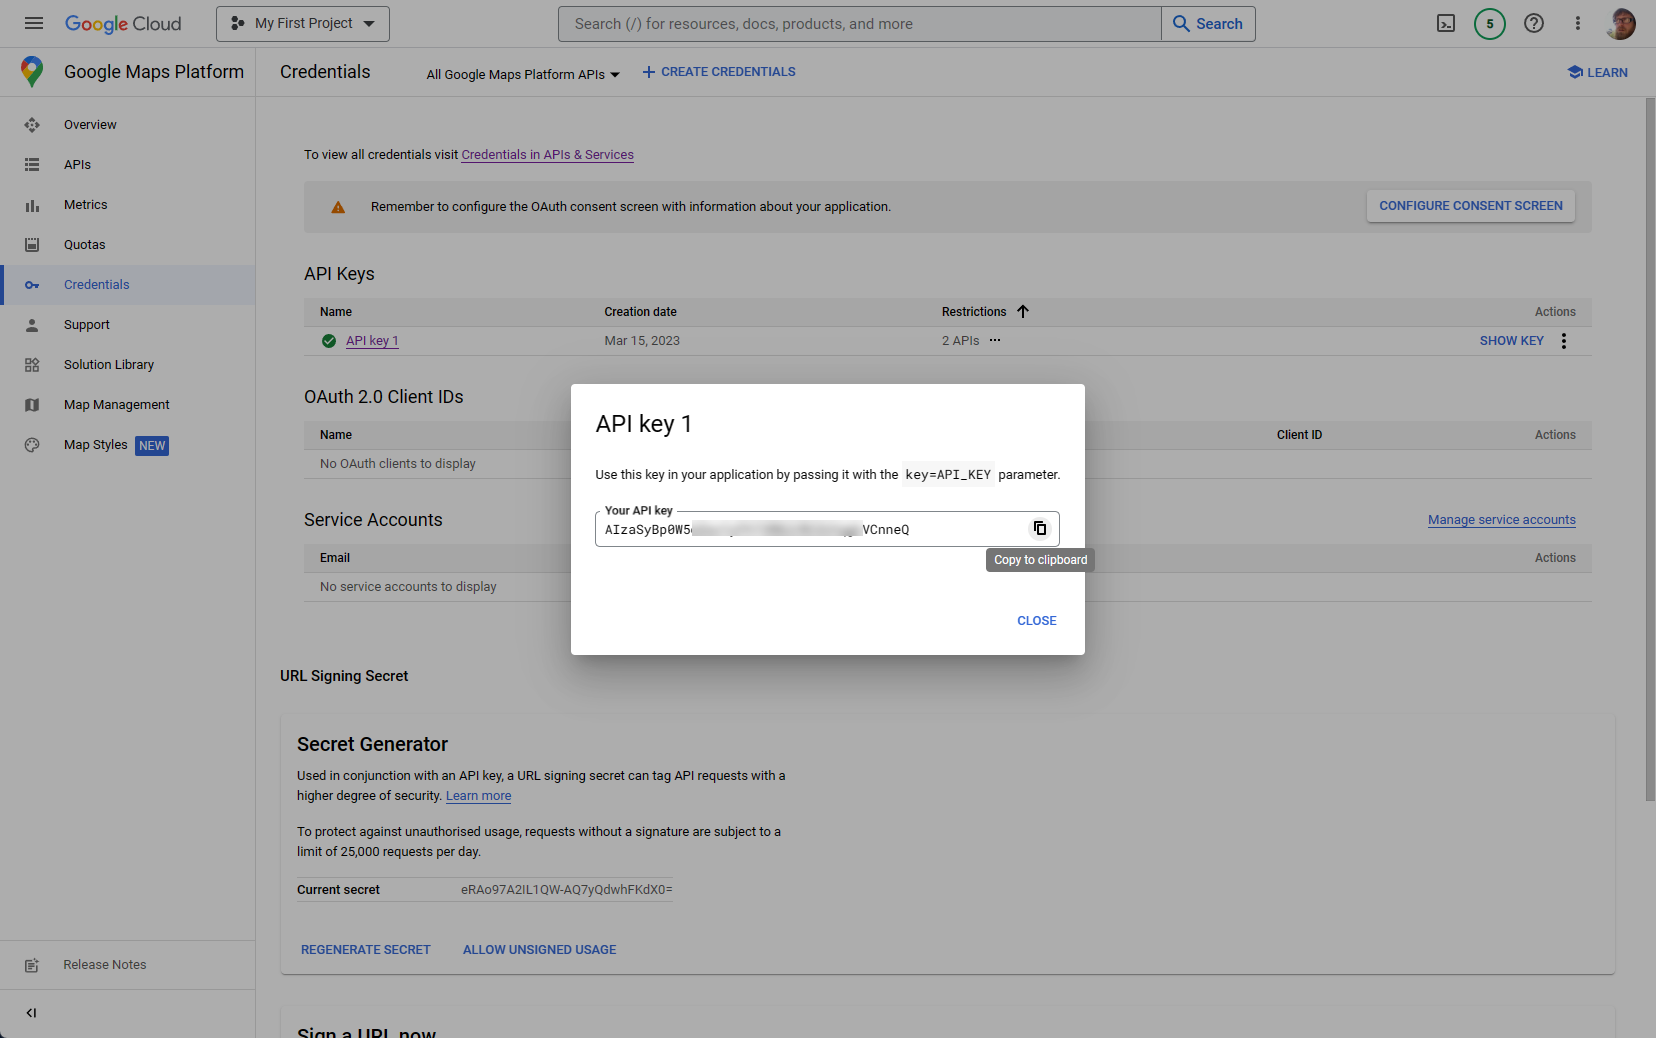
Task: Click the Quotas sidebar icon
Action: tap(32, 245)
